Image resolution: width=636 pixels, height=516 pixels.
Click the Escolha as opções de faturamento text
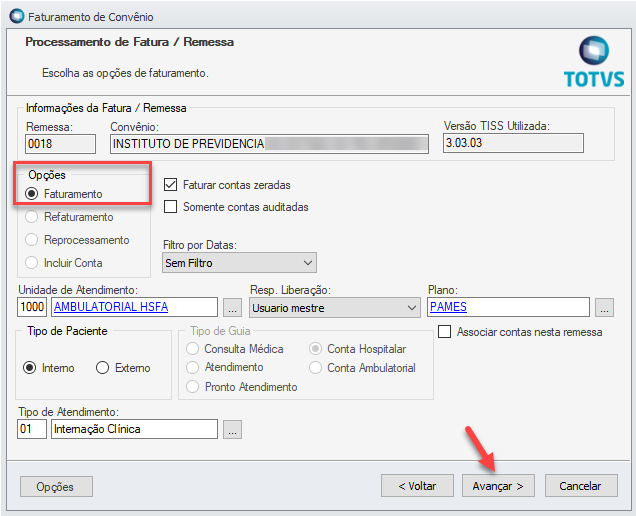(x=125, y=73)
